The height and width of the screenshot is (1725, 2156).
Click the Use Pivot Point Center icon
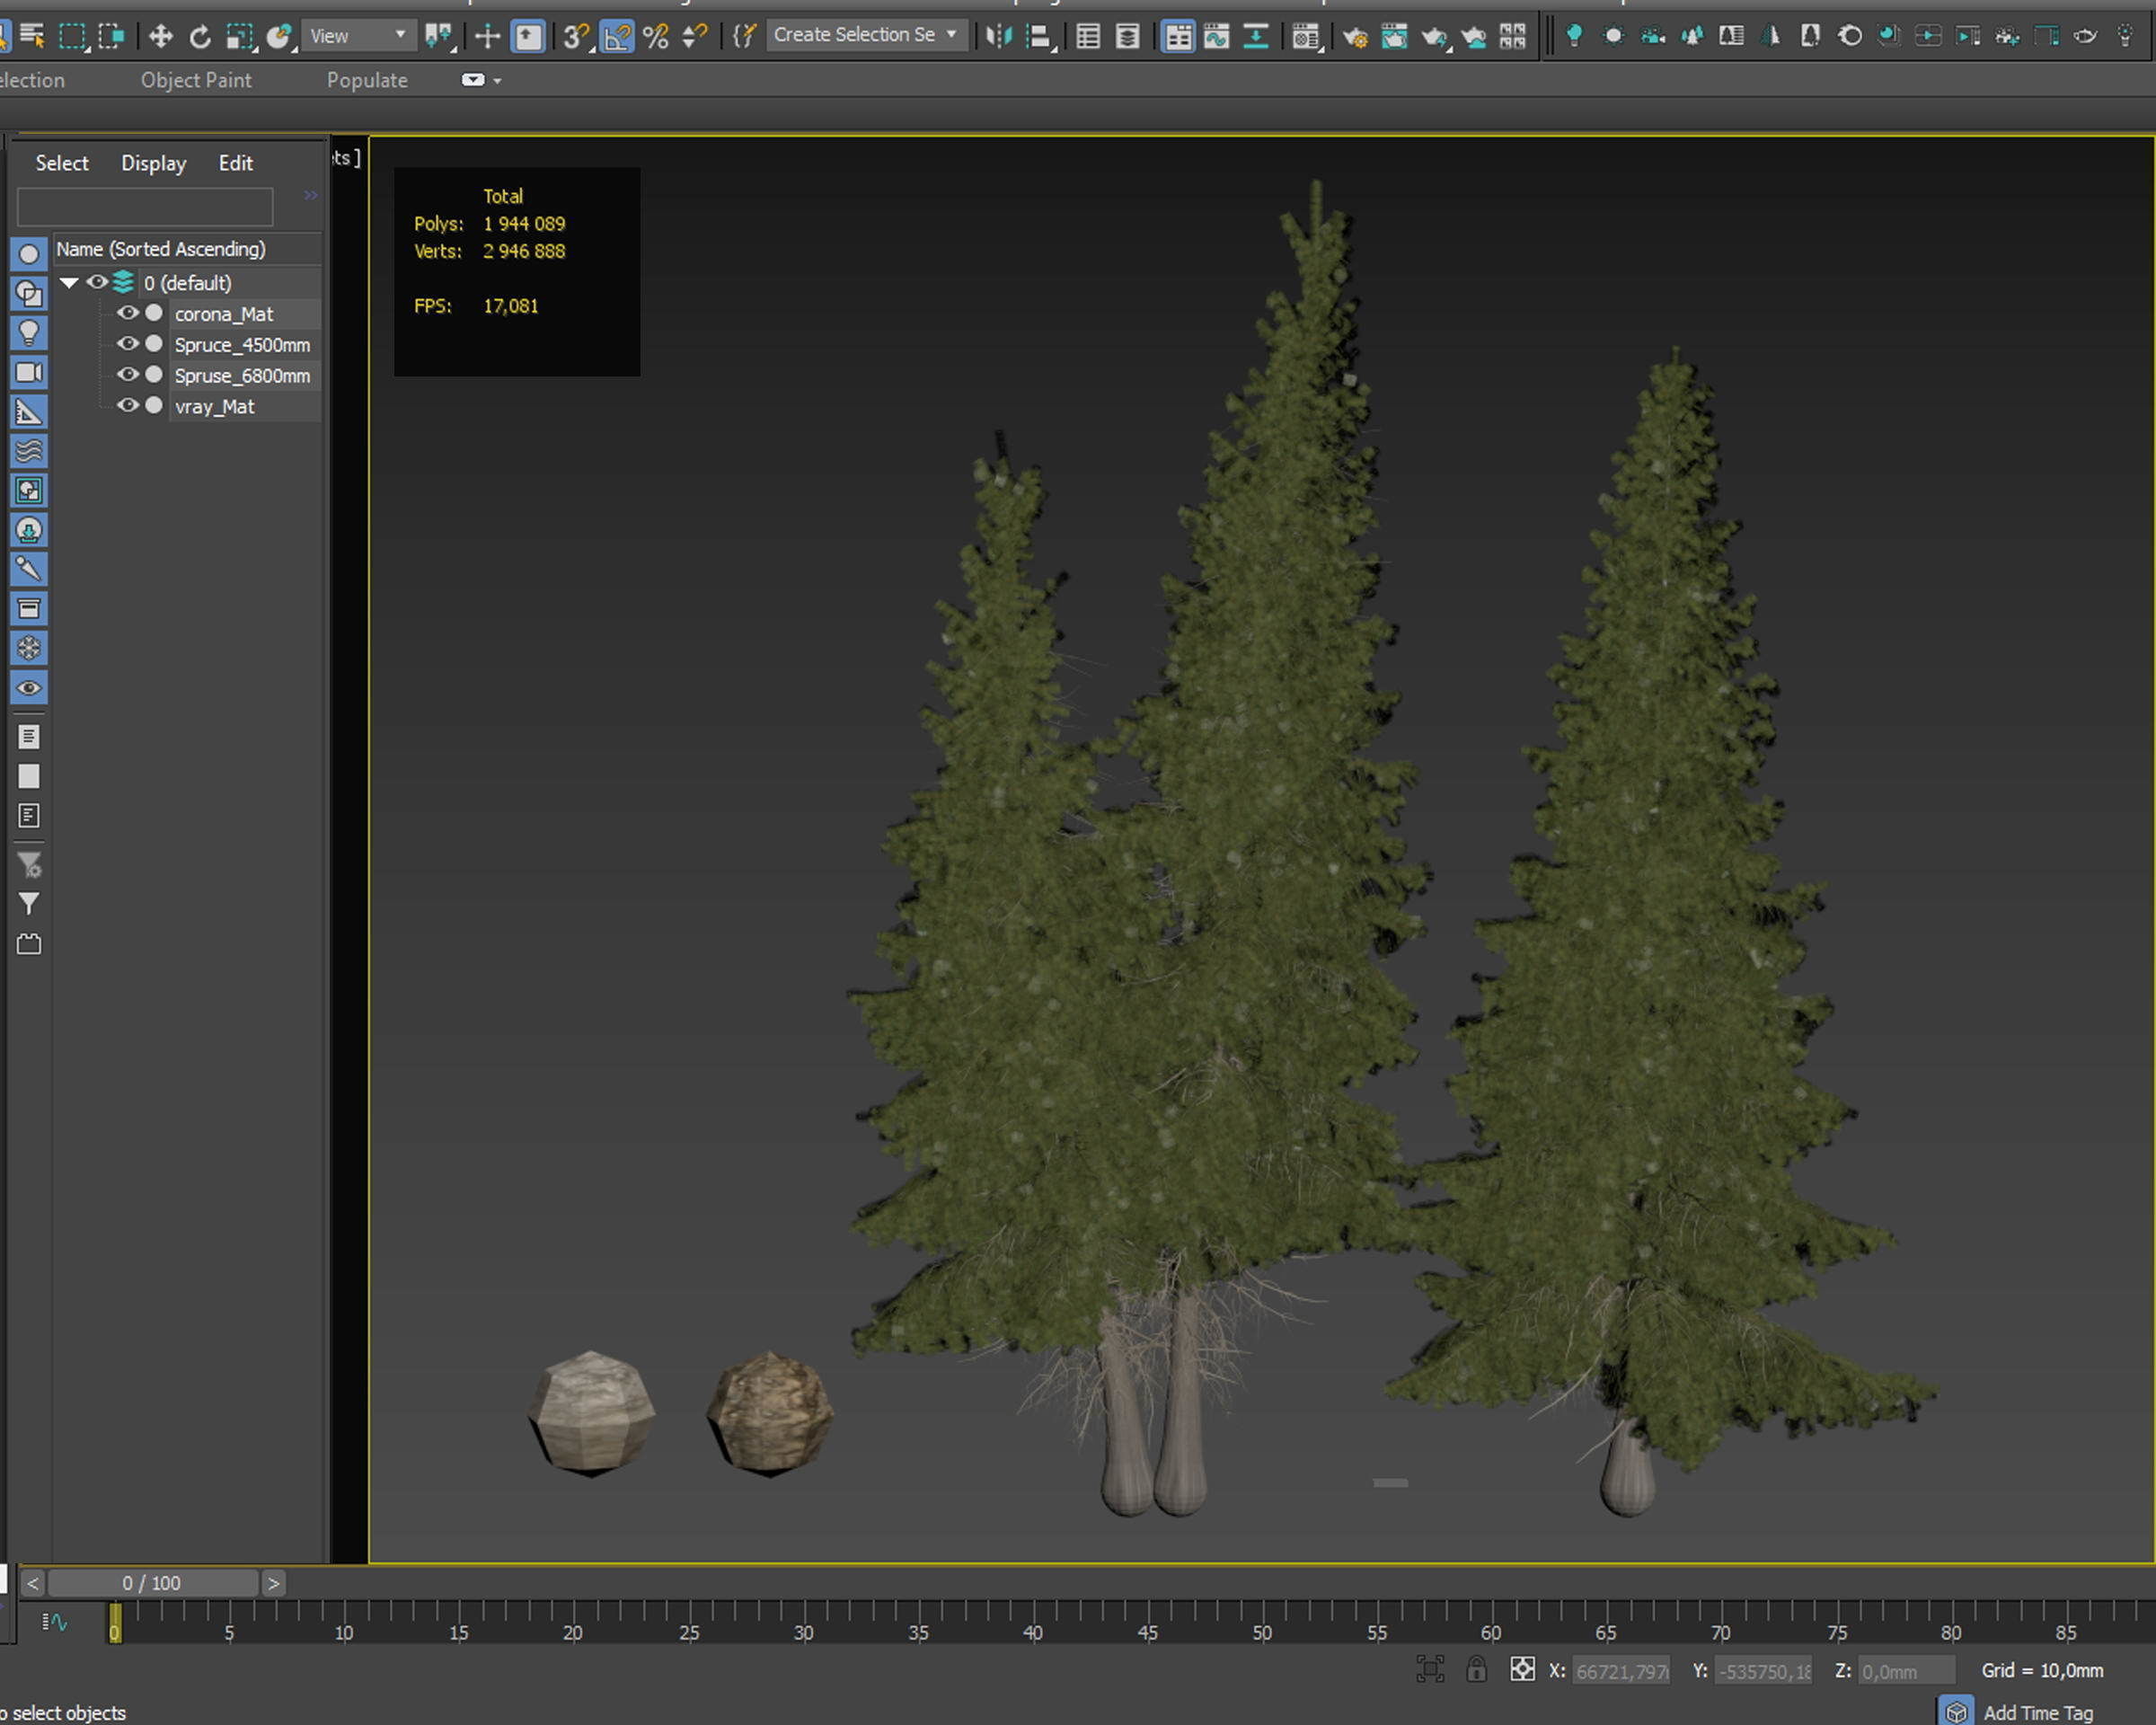click(438, 36)
